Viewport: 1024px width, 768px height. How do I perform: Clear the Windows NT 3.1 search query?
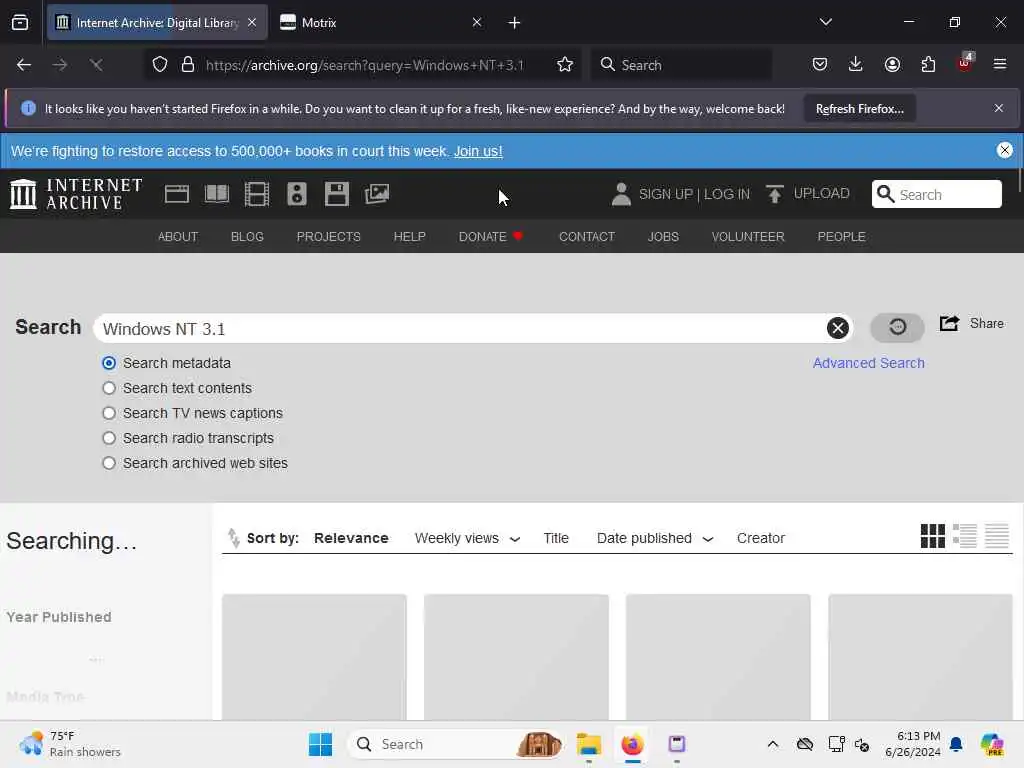(838, 328)
